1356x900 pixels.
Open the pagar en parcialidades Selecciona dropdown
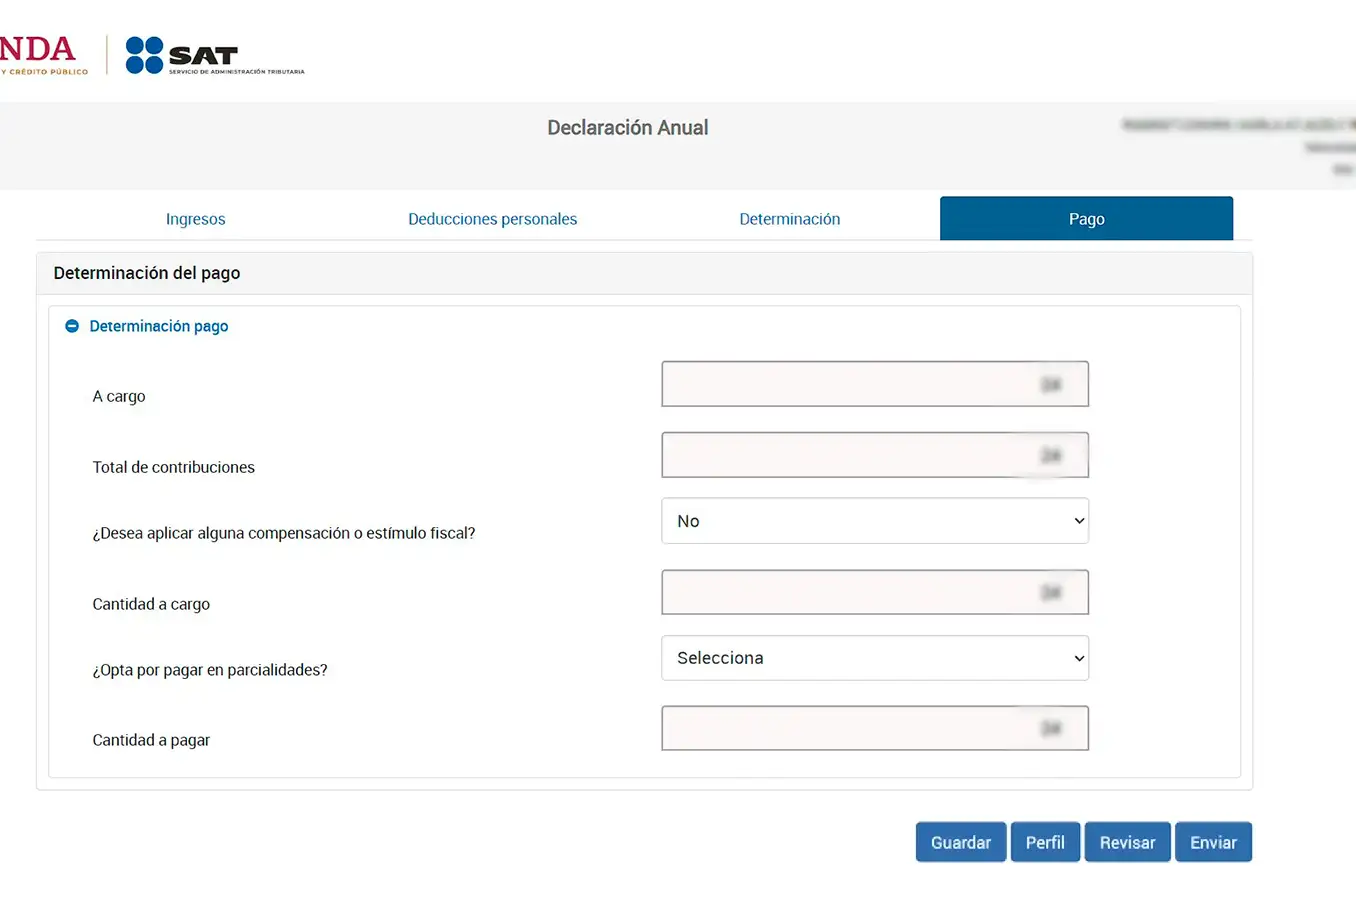click(875, 658)
